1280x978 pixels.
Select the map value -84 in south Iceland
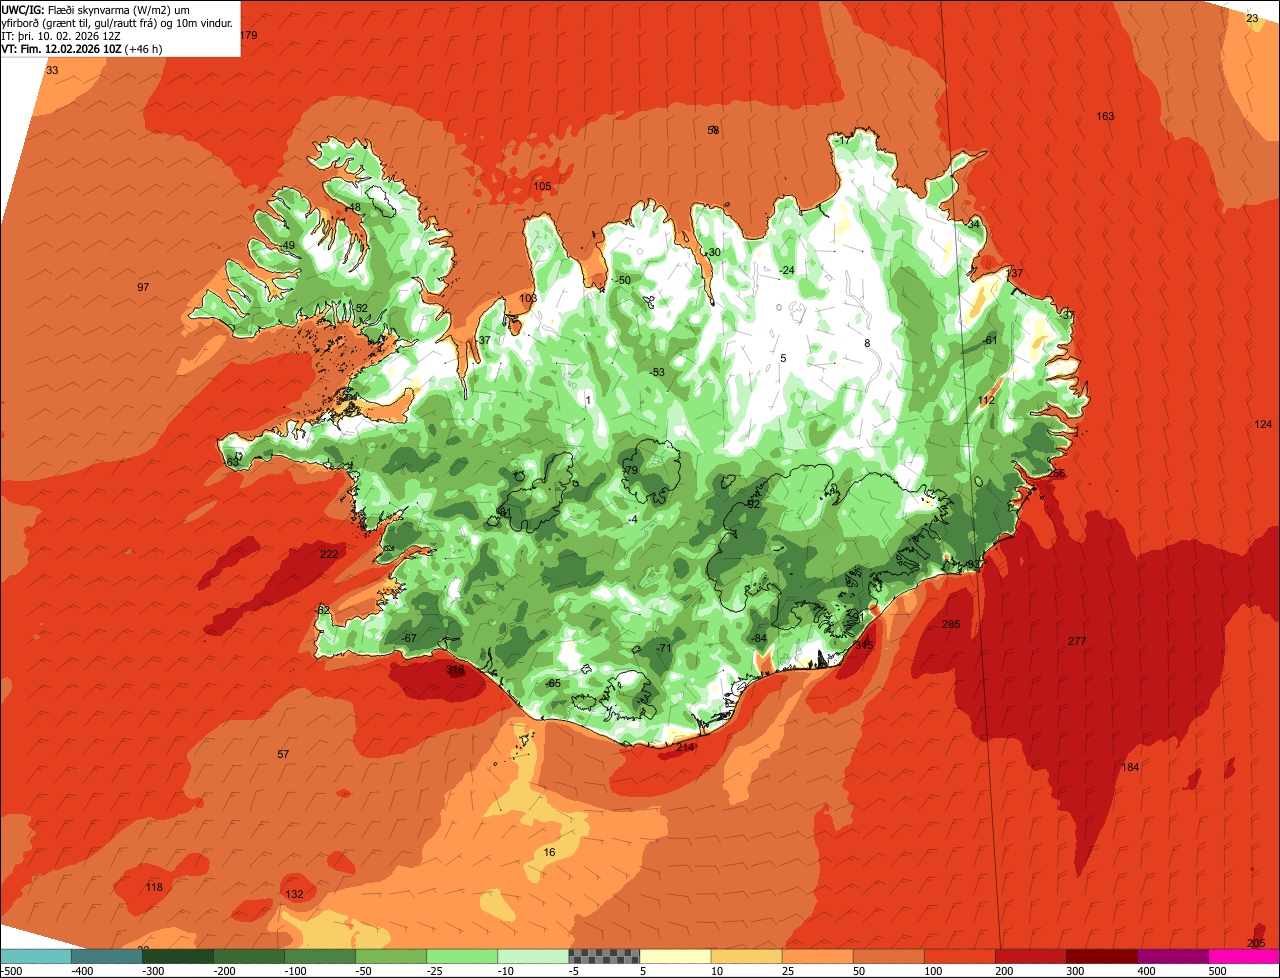point(759,638)
